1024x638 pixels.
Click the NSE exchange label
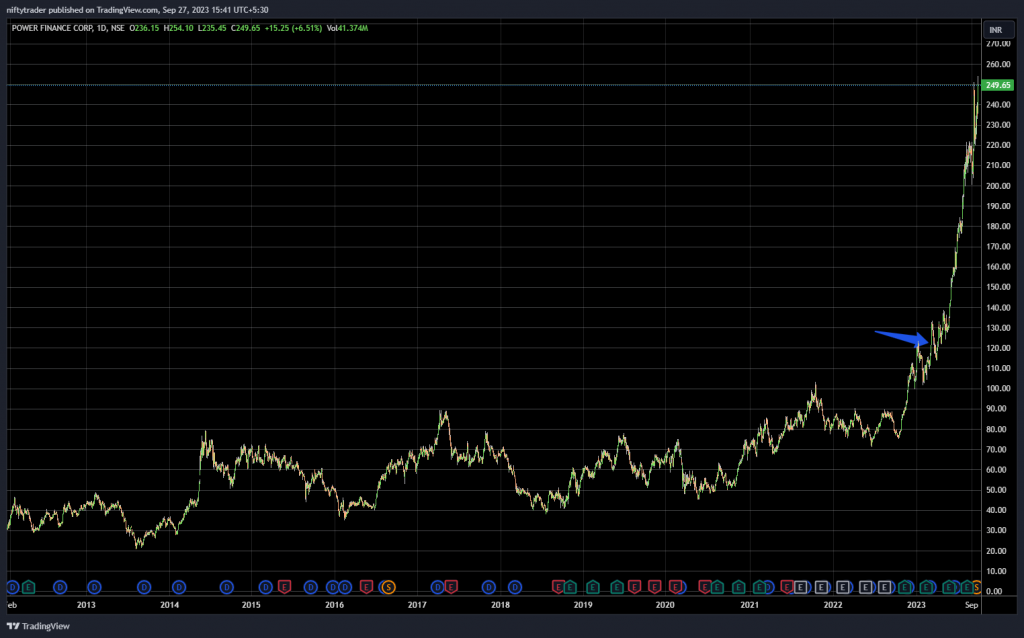(x=118, y=28)
